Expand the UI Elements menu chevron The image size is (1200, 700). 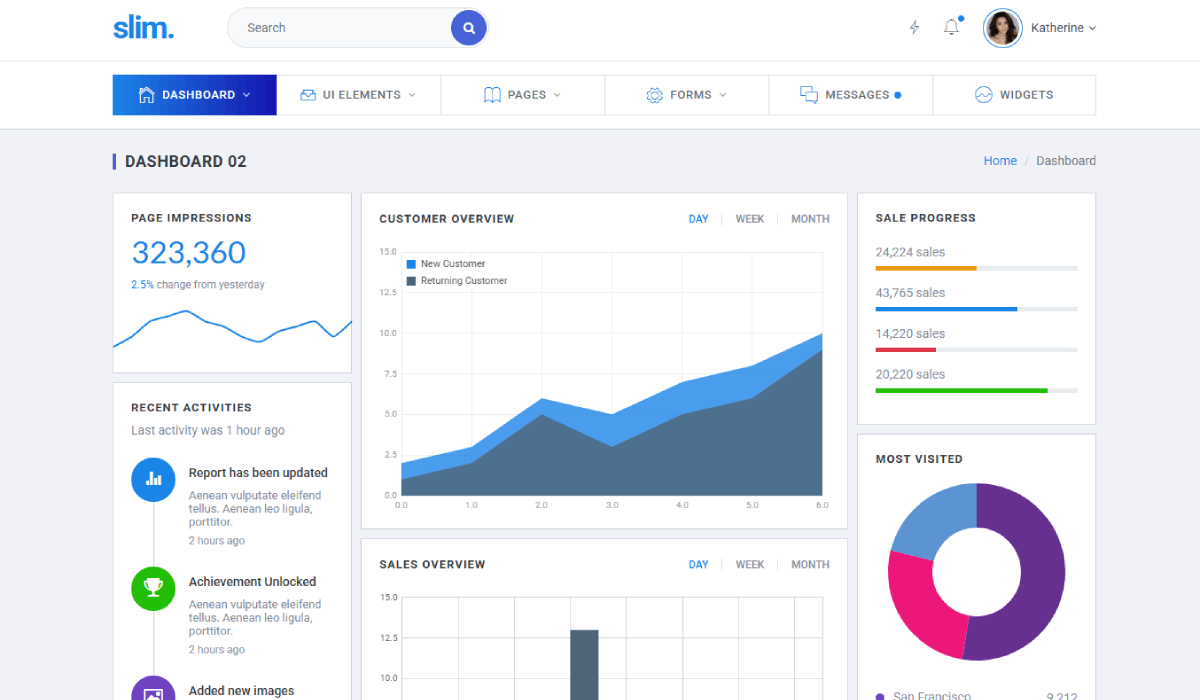point(412,95)
